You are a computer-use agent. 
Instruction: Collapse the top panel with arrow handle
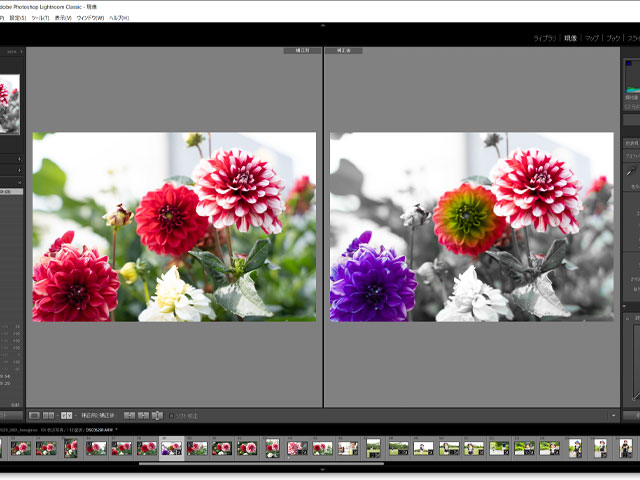pos(322,26)
